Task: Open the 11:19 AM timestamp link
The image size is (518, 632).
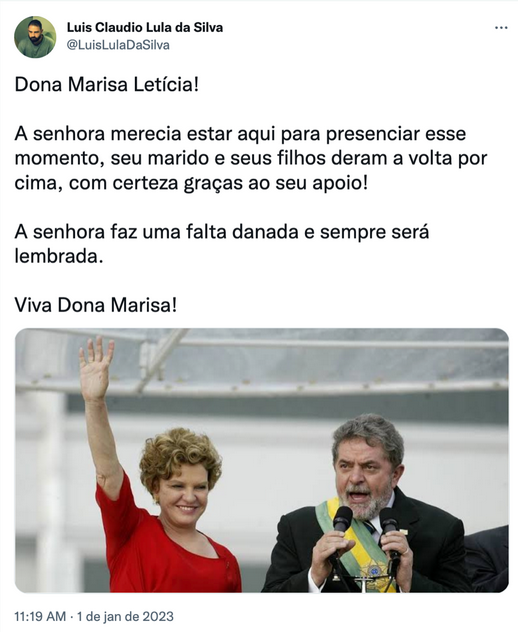Action: click(x=40, y=616)
